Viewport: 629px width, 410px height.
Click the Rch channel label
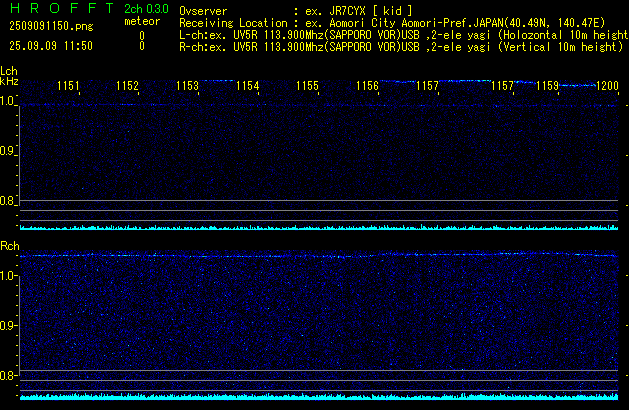coord(10,246)
